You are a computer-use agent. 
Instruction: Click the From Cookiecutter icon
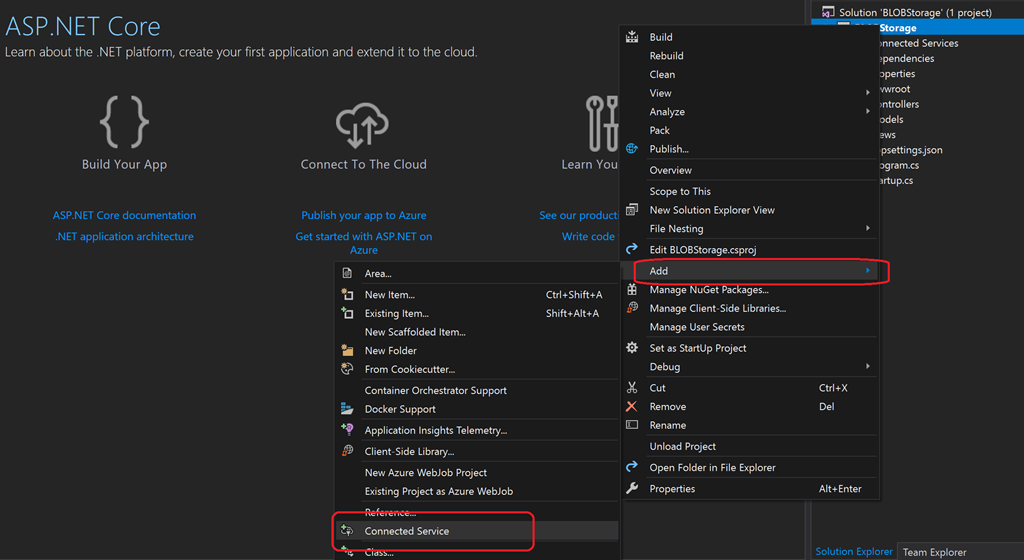click(x=347, y=369)
